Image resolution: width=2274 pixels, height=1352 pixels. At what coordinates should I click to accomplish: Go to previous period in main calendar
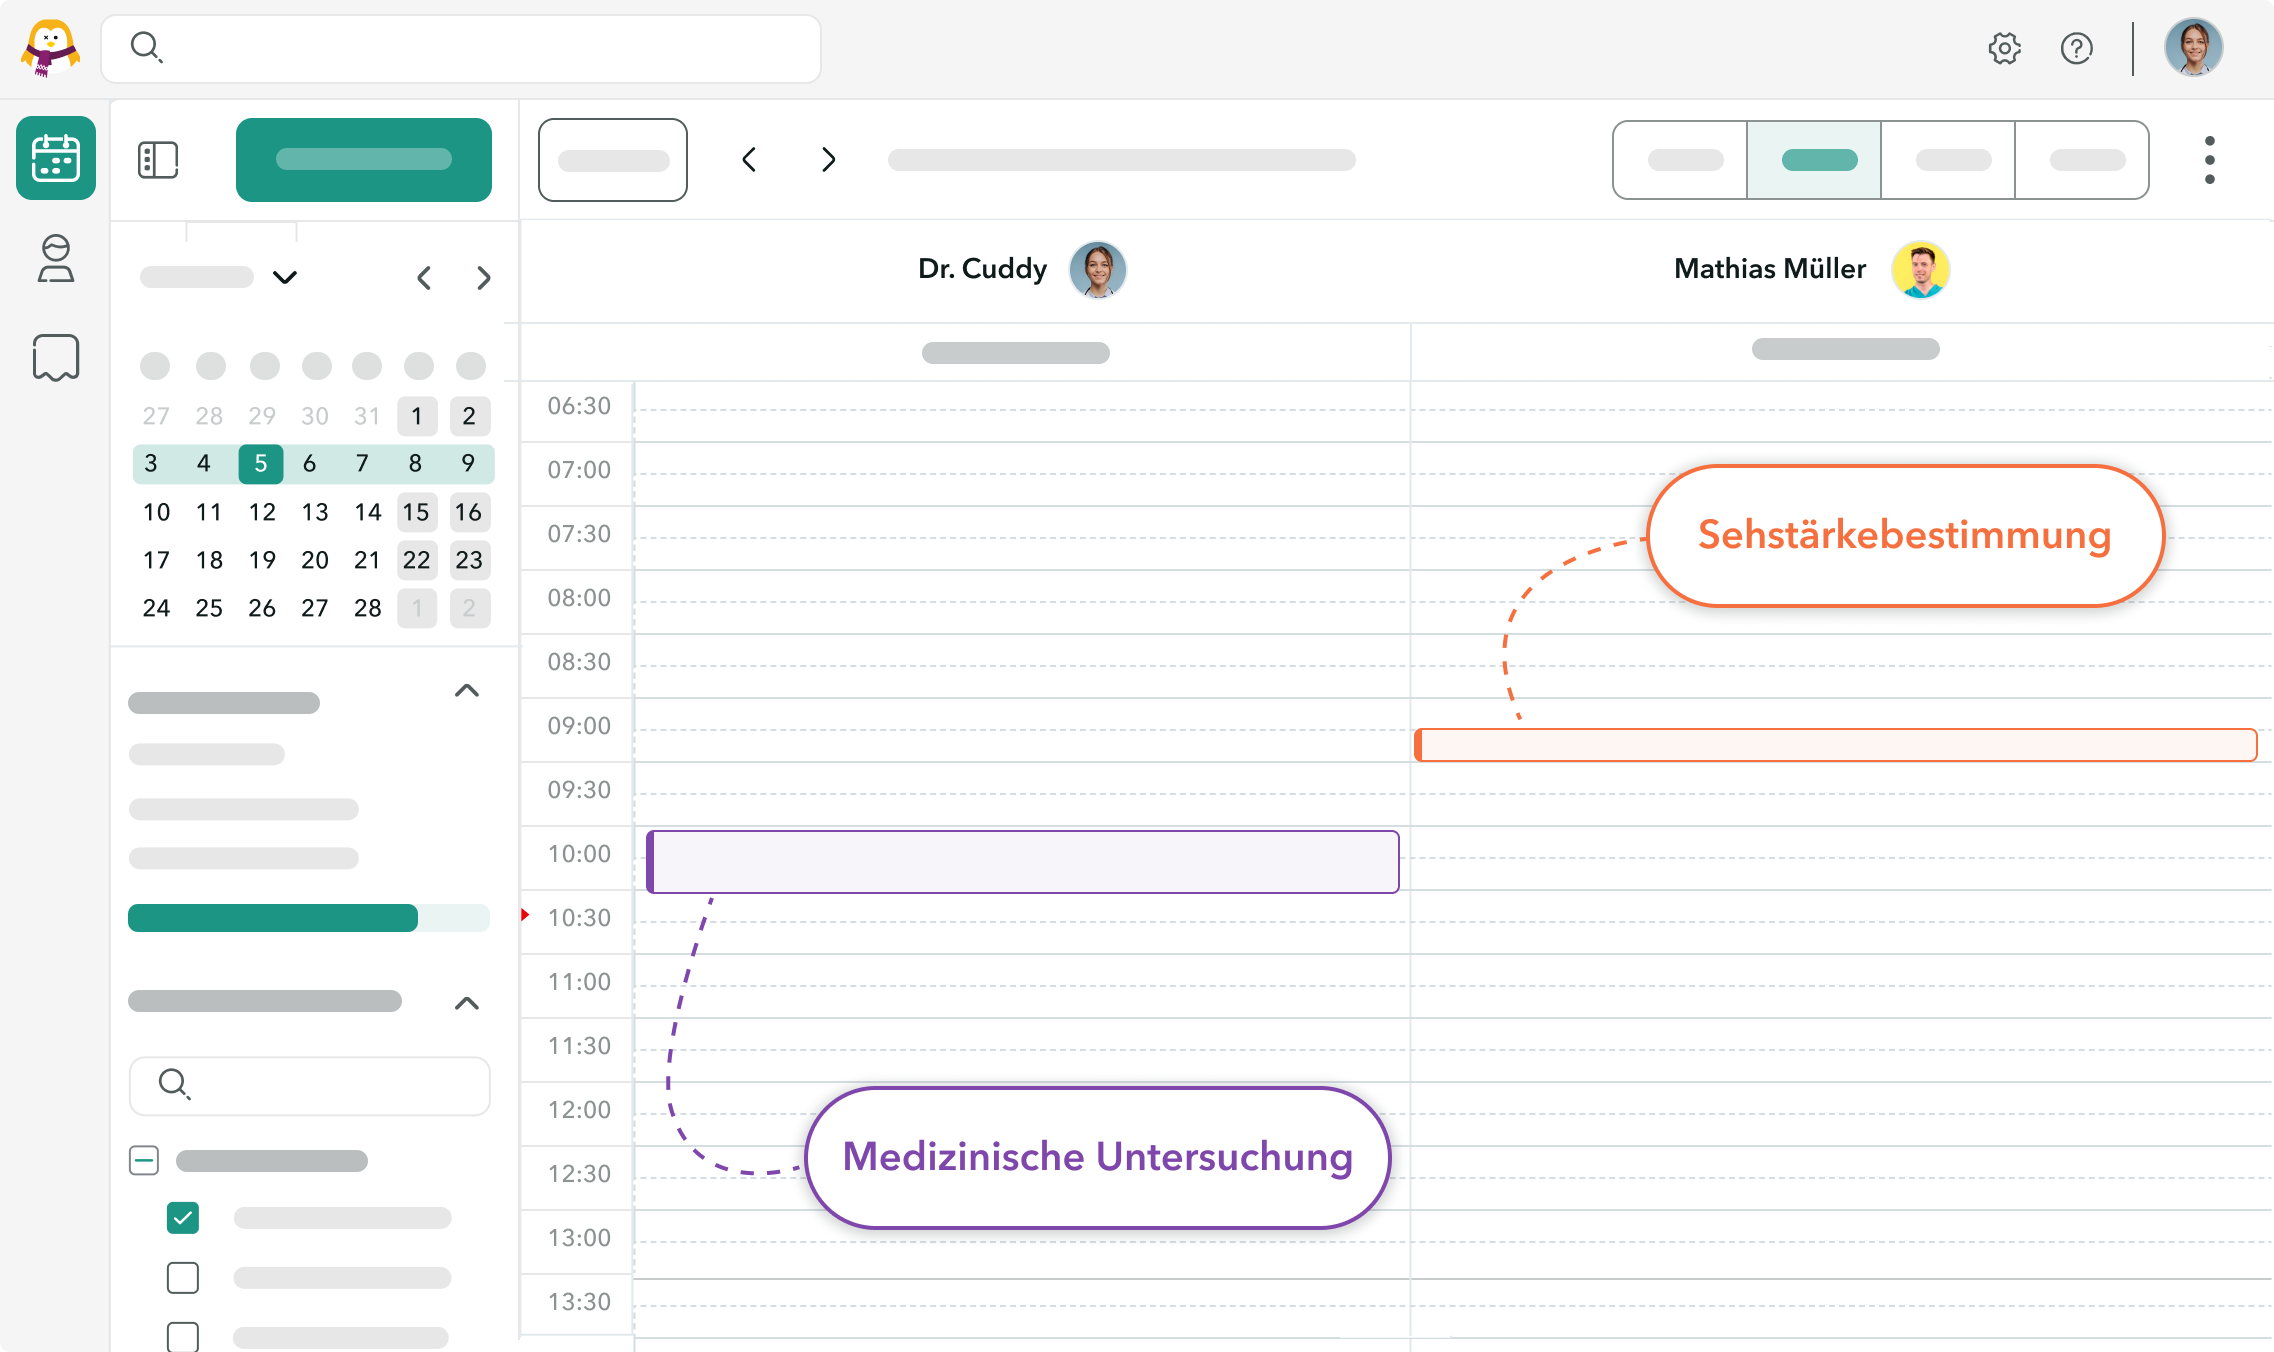(x=749, y=160)
